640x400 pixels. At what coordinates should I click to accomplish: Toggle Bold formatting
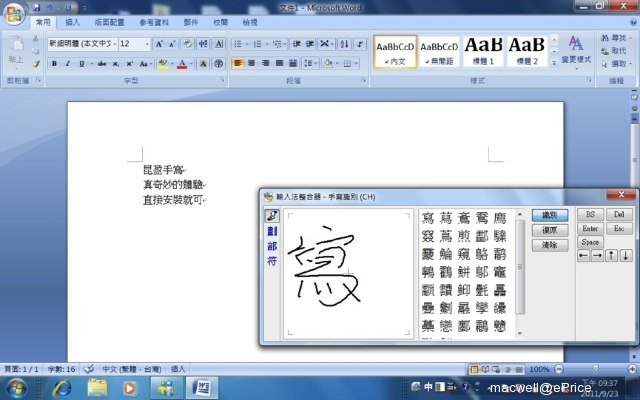point(54,64)
